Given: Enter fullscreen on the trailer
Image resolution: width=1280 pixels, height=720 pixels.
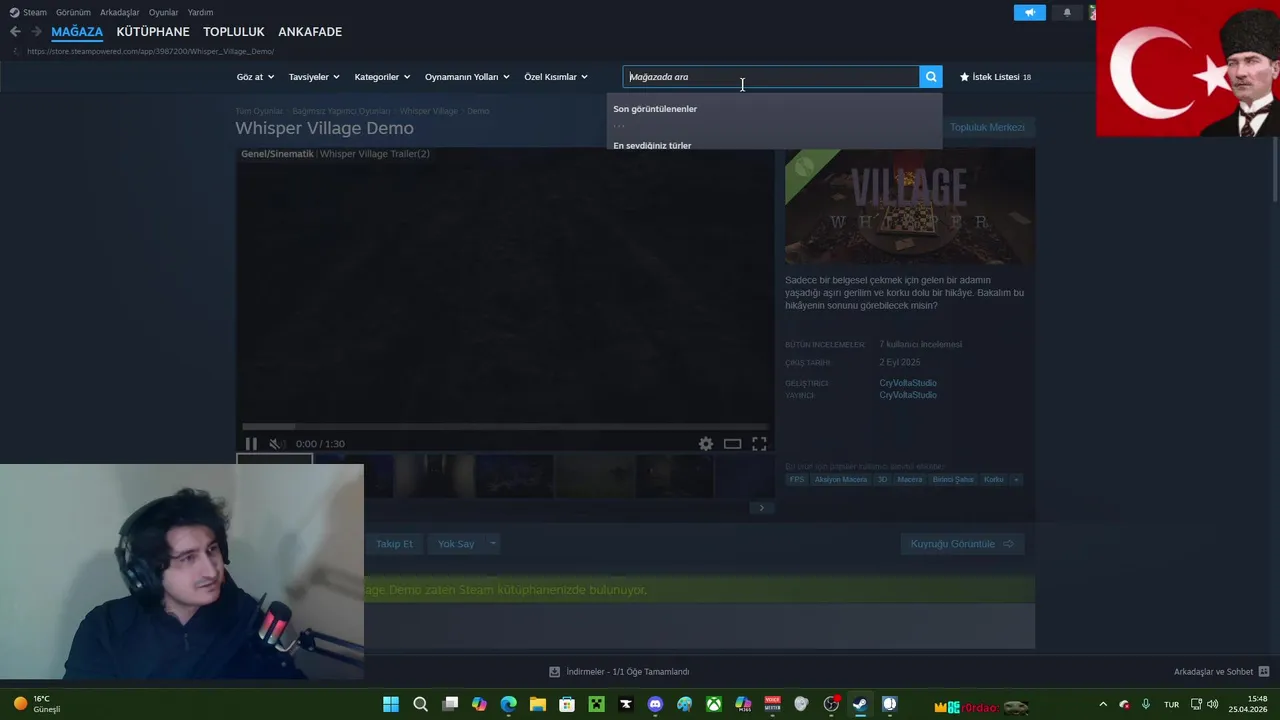Looking at the screenshot, I should [x=760, y=444].
